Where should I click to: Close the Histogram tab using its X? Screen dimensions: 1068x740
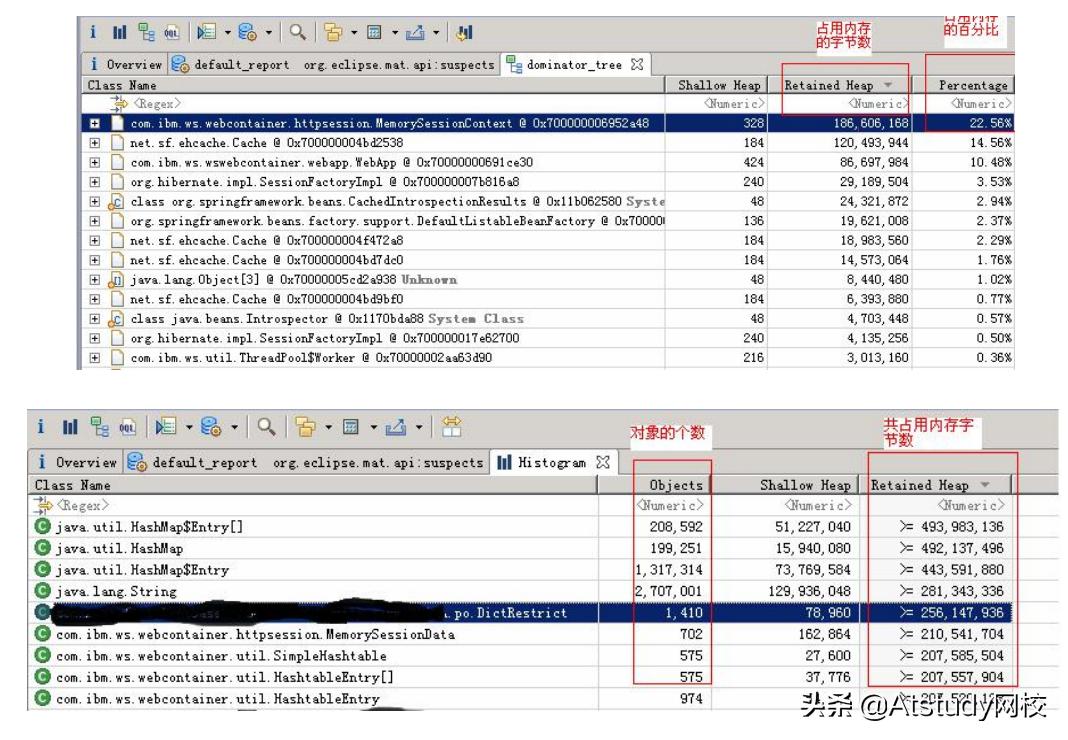[603, 462]
